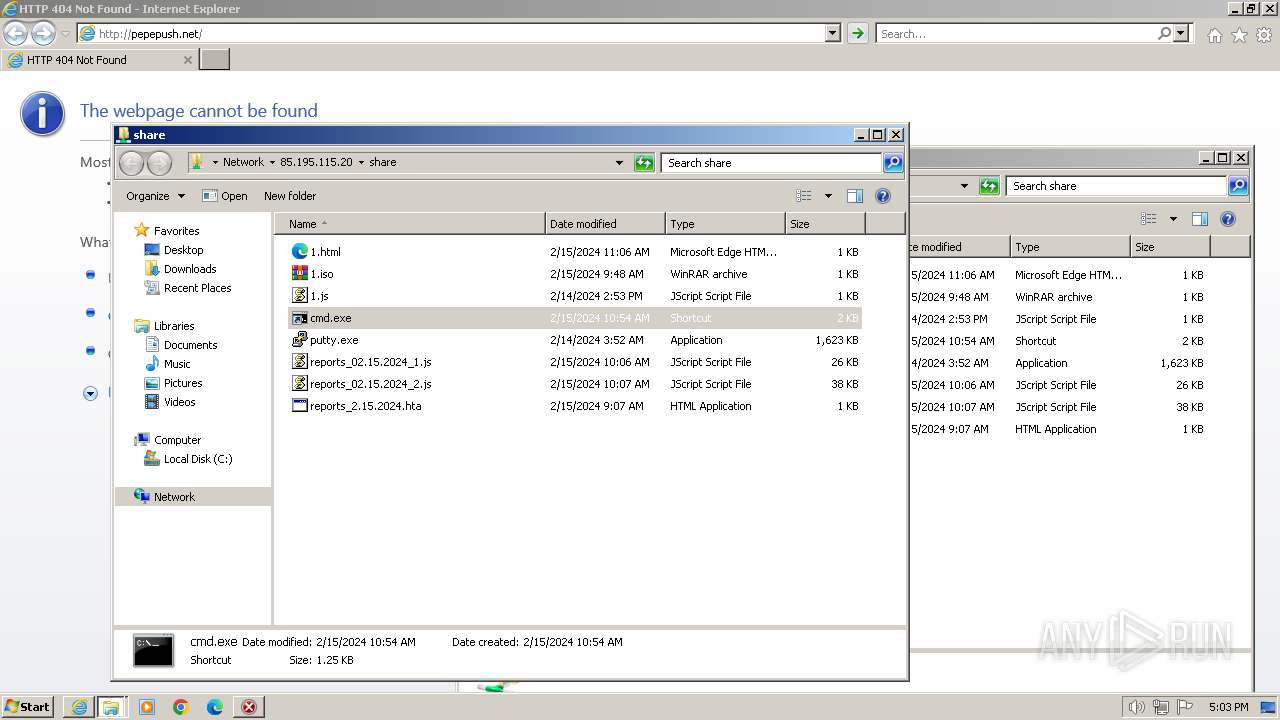Click the volume tray icon

[x=1137, y=707]
